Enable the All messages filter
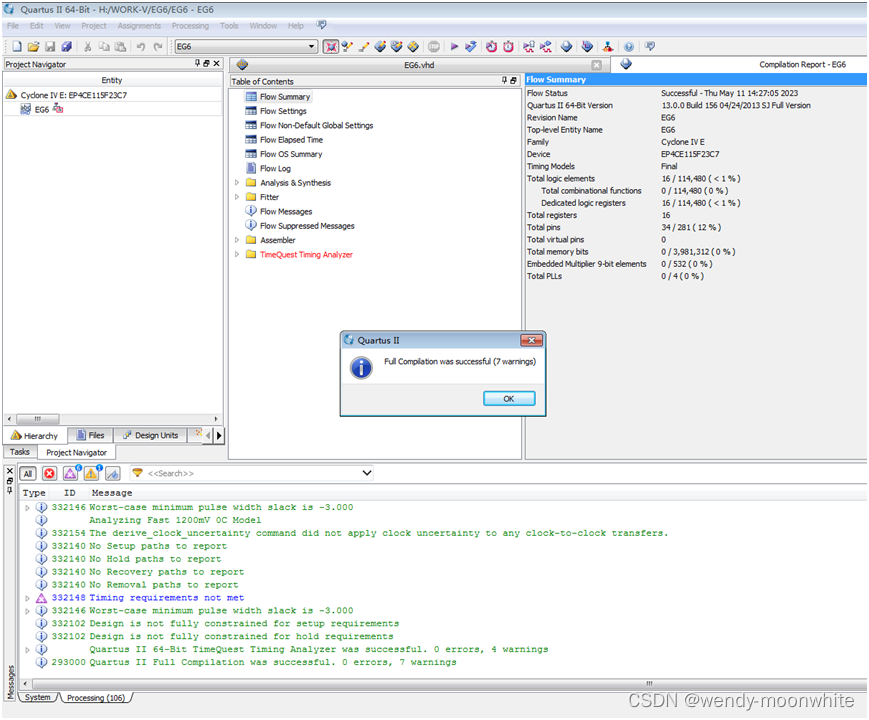The height and width of the screenshot is (720, 869). 27,473
